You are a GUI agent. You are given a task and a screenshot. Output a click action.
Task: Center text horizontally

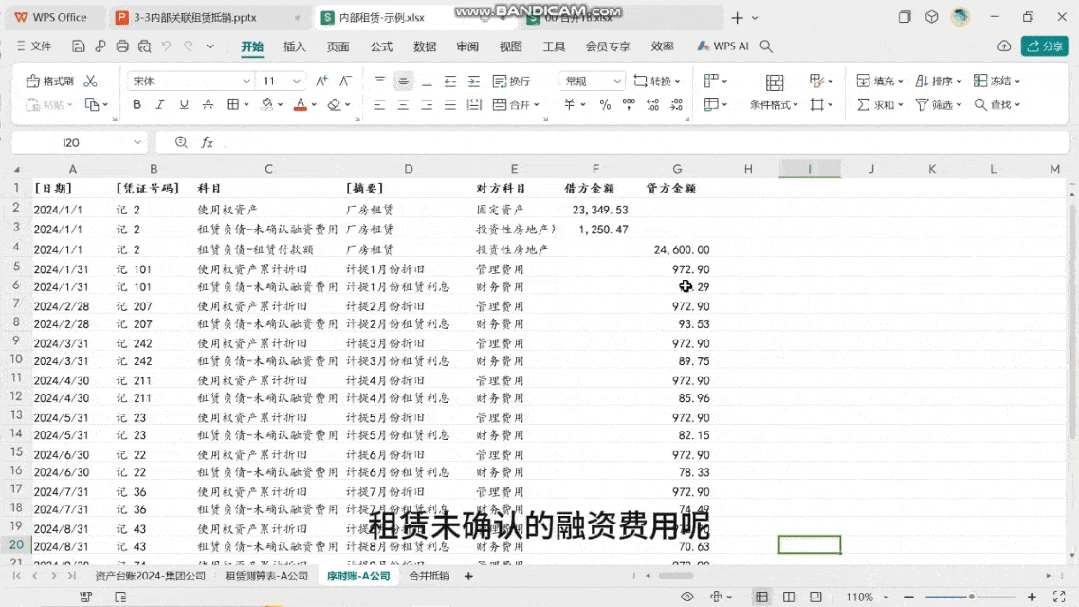pyautogui.click(x=403, y=105)
